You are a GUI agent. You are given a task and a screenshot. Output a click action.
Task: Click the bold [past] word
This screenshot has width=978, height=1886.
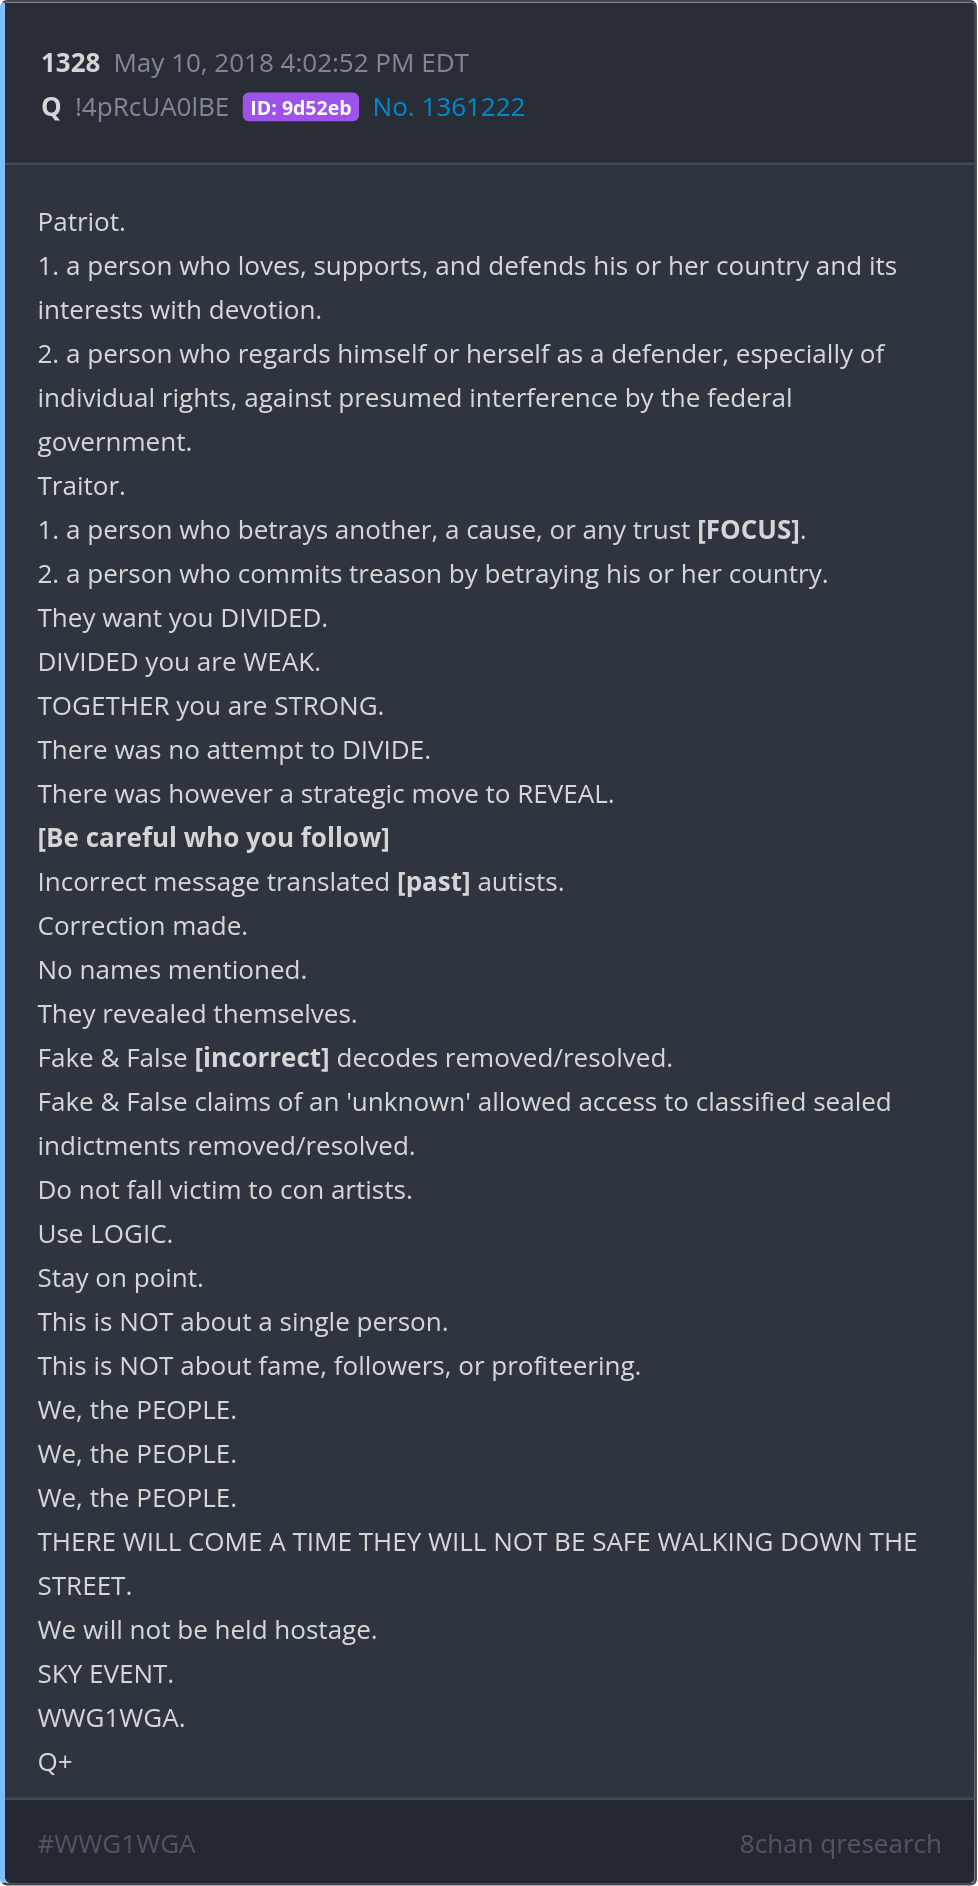pyautogui.click(x=433, y=882)
